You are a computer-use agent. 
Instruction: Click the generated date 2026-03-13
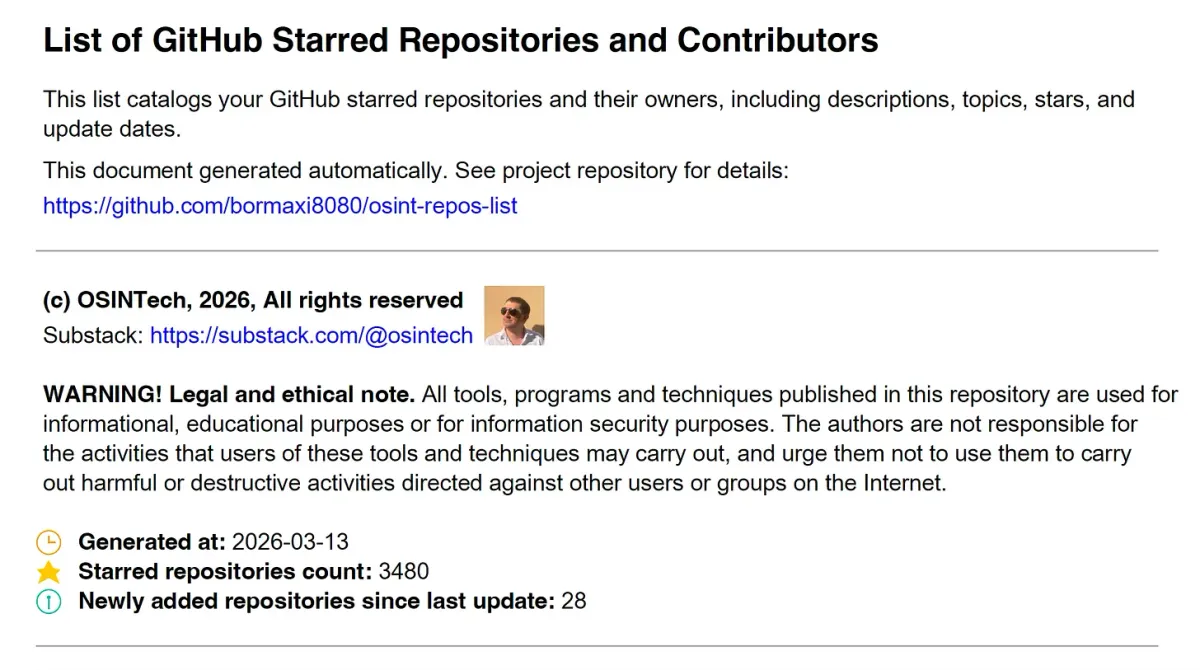point(290,542)
